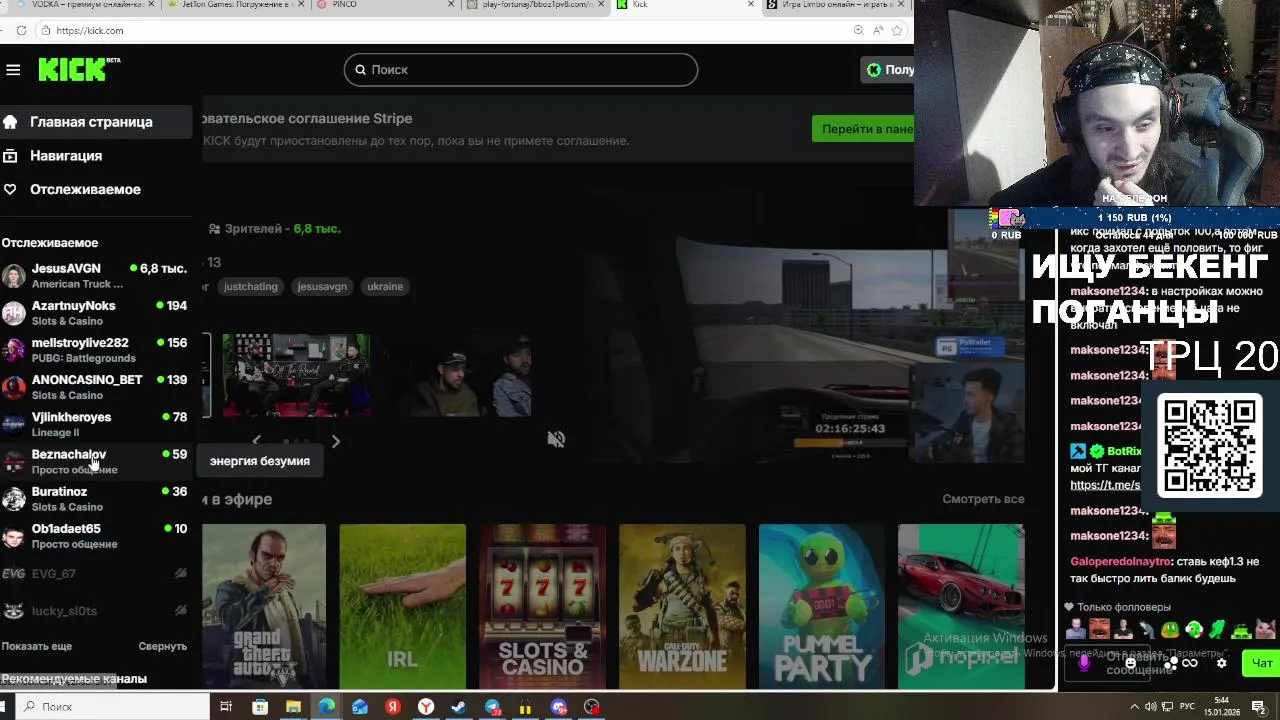Open the mellstroylive282 followed channel
This screenshot has height=720, width=1280.
point(95,350)
